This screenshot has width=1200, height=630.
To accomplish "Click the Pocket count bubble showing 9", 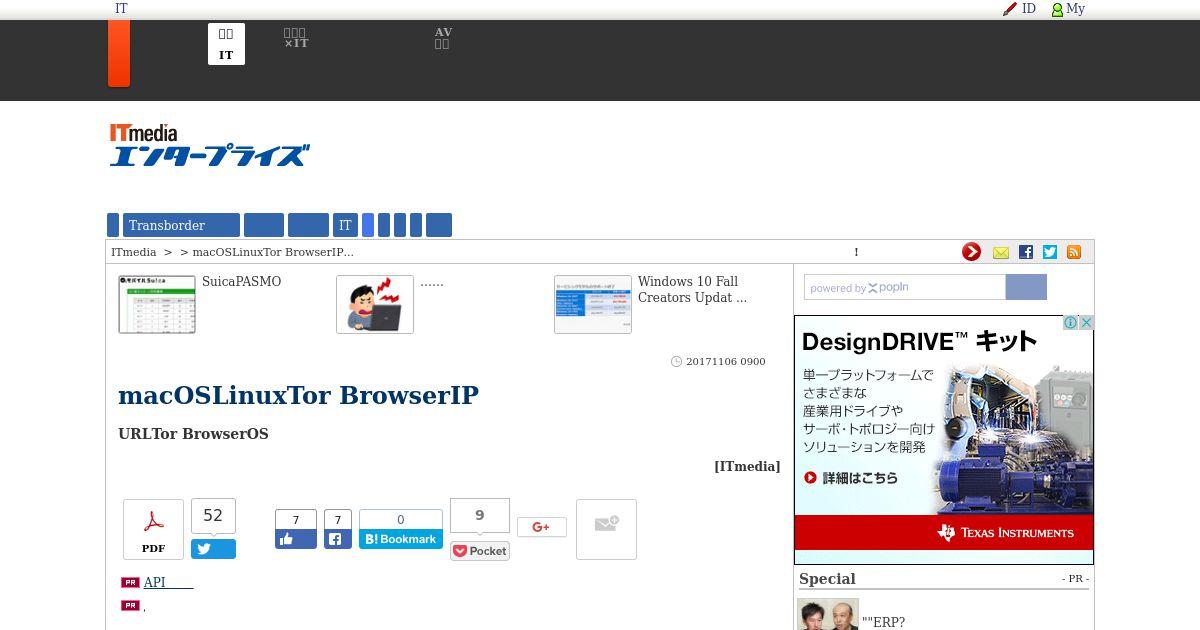I will 480,515.
